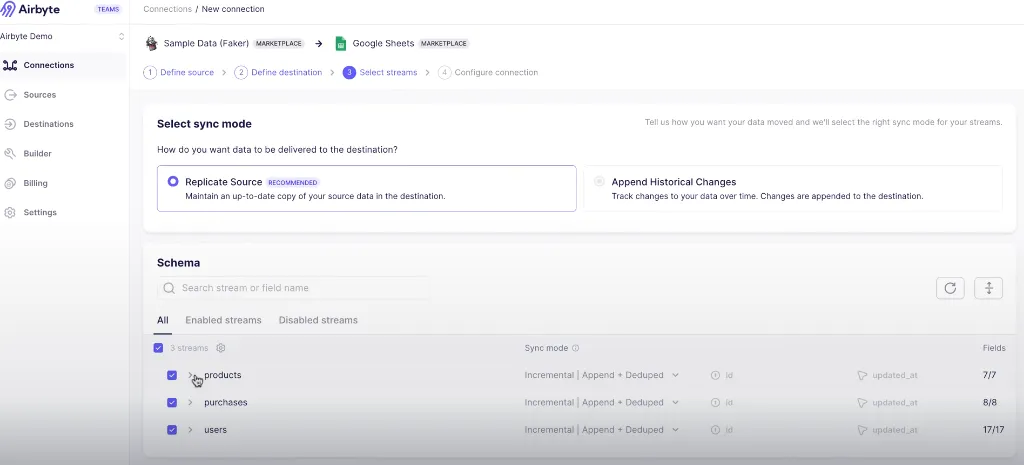Open the streams settings gear icon
Viewport: 1024px width, 465px height.
221,348
